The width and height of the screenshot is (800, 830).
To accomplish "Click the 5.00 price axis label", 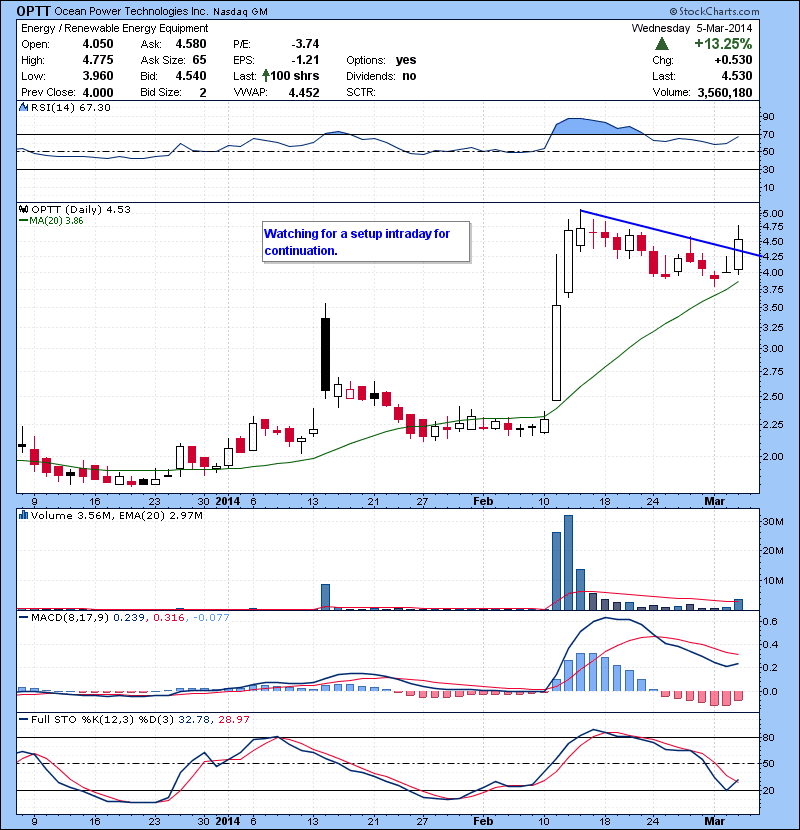I will (x=772, y=213).
